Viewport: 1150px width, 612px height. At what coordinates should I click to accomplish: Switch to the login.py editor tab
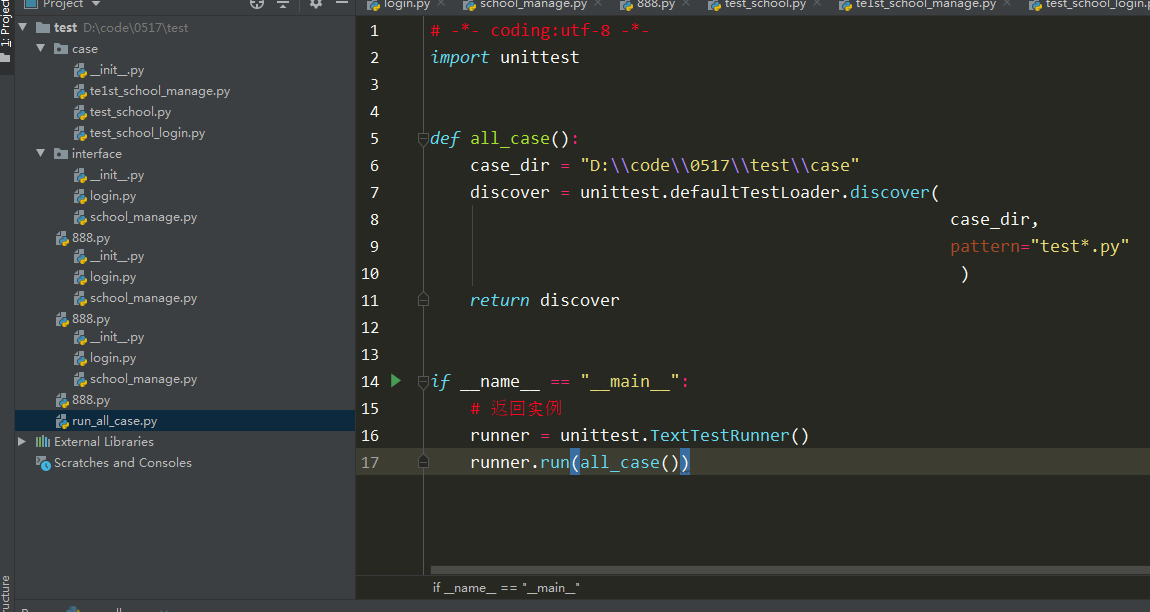point(407,4)
